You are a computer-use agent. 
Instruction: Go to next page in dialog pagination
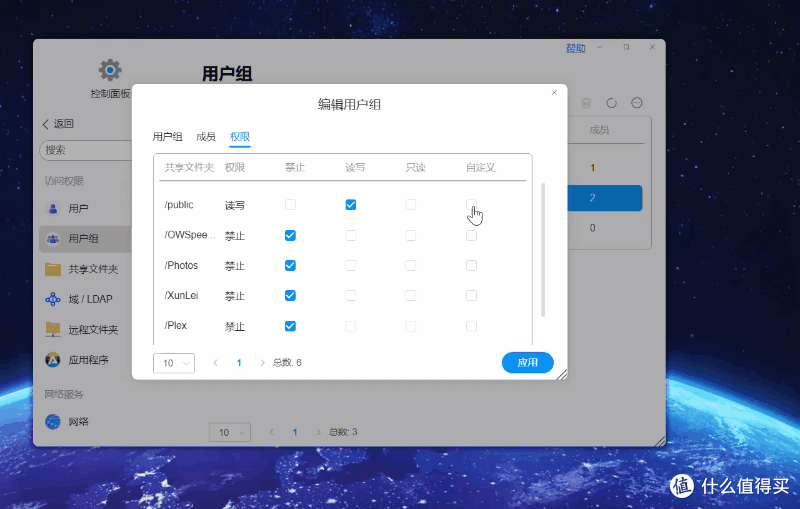pos(262,363)
